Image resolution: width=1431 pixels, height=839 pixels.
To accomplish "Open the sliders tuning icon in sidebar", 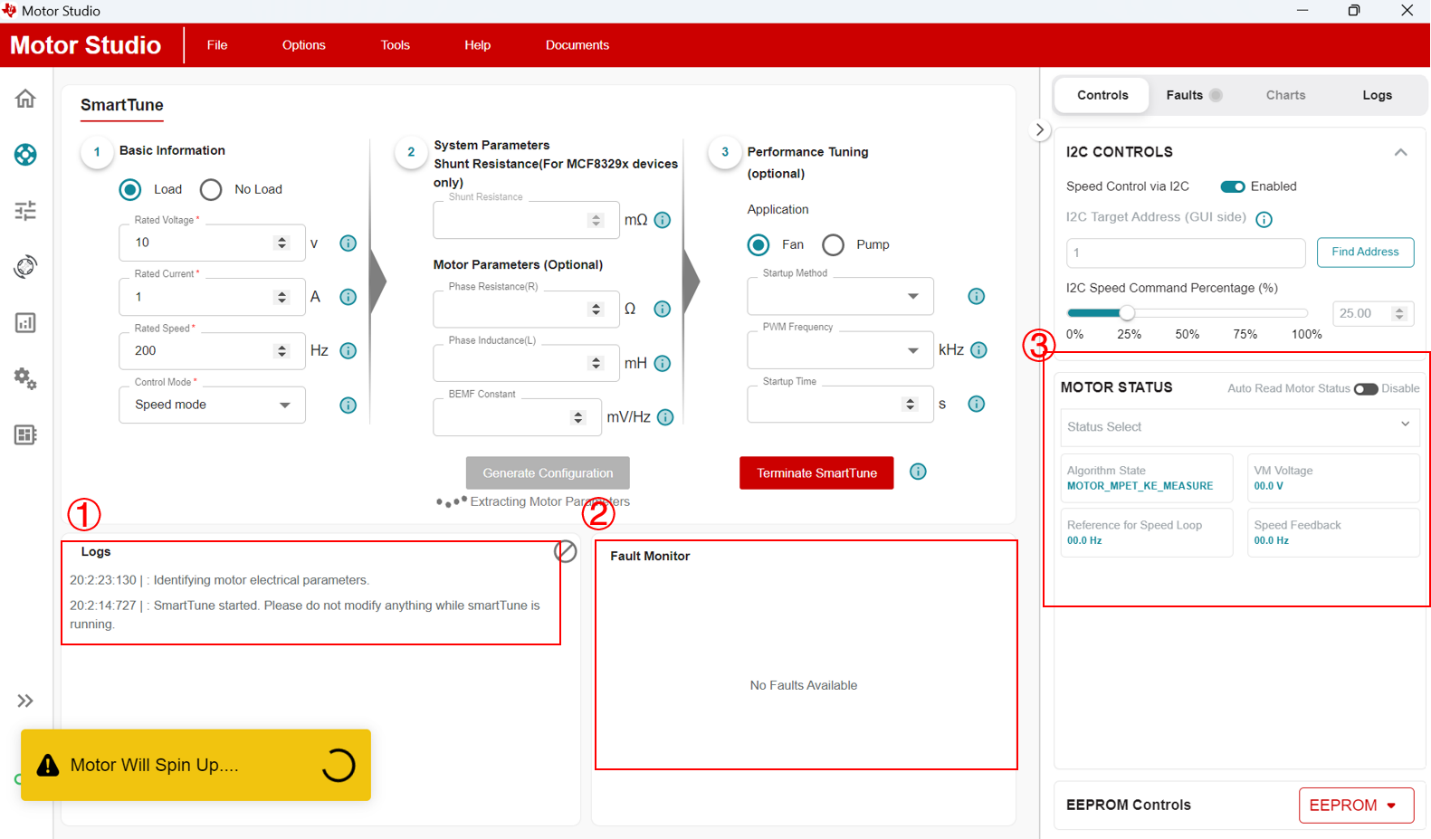I will click(x=26, y=210).
